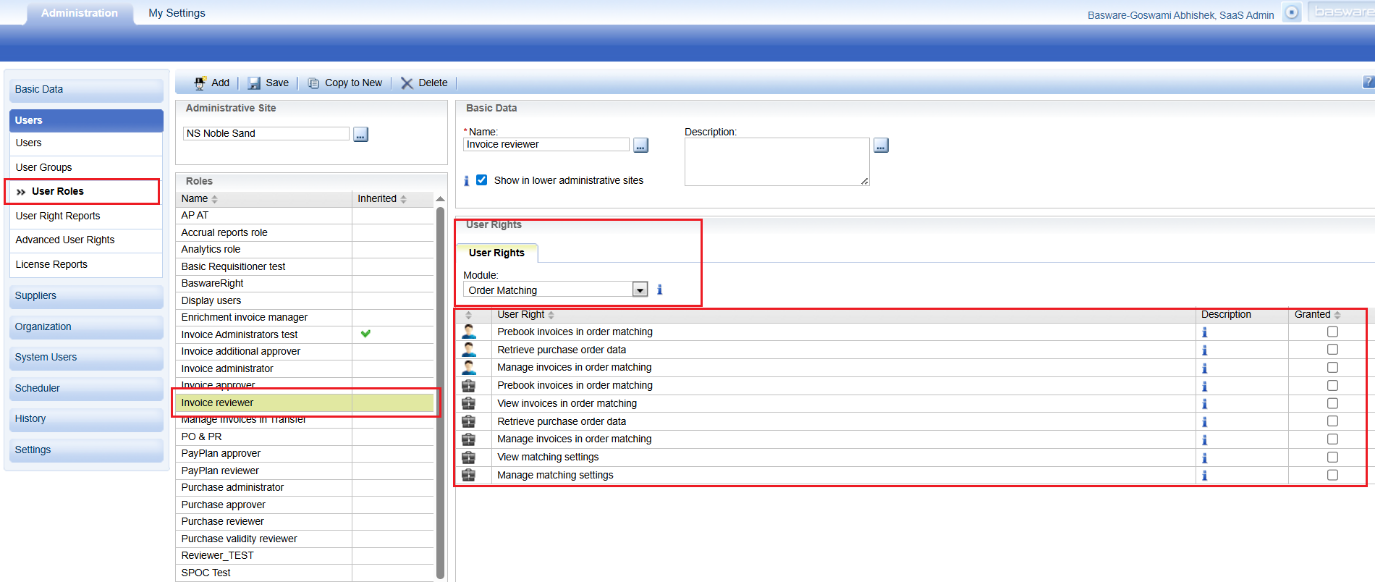Expand the Suppliers sidebar section
This screenshot has height=582, width=1375.
point(86,296)
